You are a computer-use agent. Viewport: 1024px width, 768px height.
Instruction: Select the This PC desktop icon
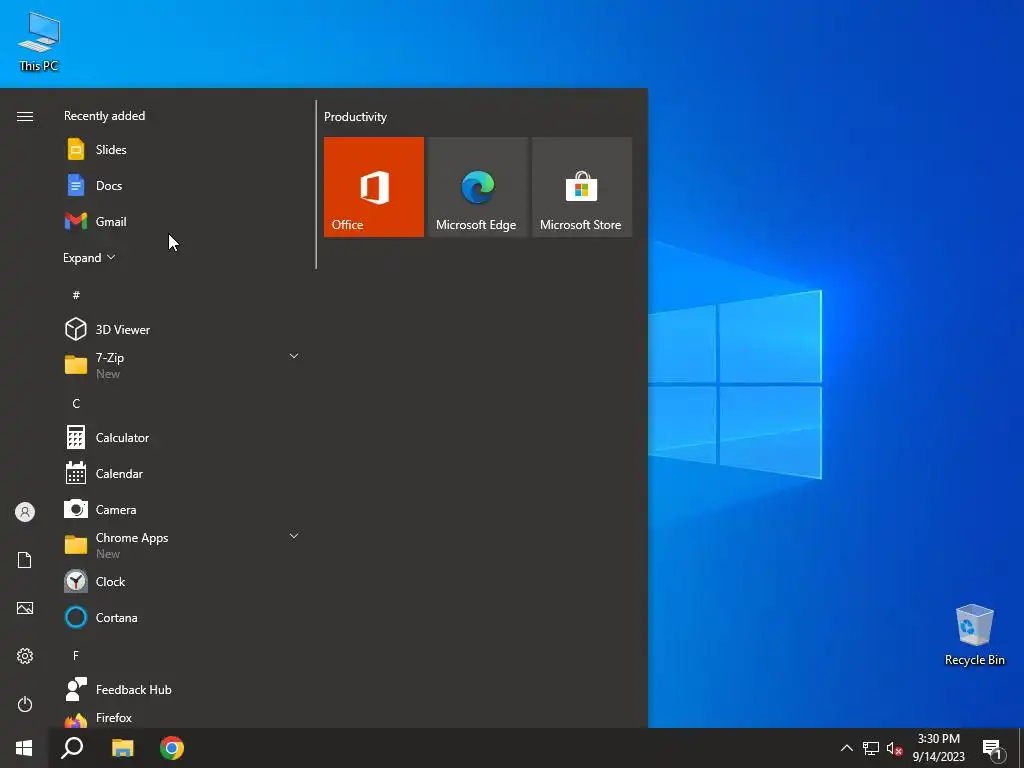tap(39, 42)
